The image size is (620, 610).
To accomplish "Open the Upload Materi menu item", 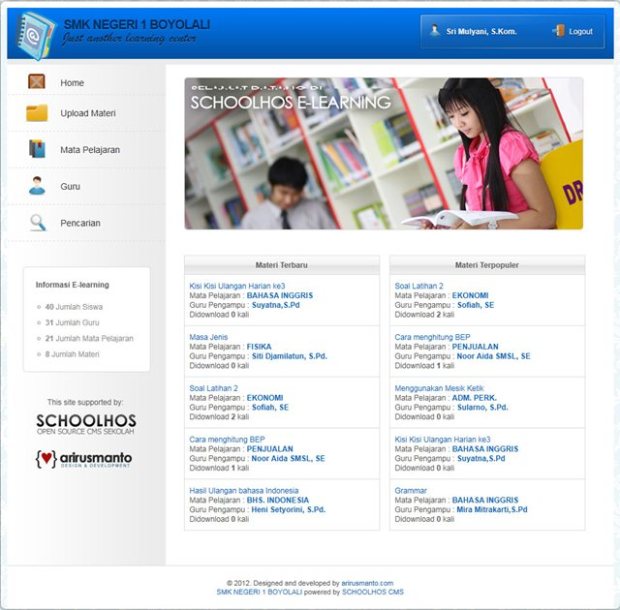I will [x=88, y=113].
